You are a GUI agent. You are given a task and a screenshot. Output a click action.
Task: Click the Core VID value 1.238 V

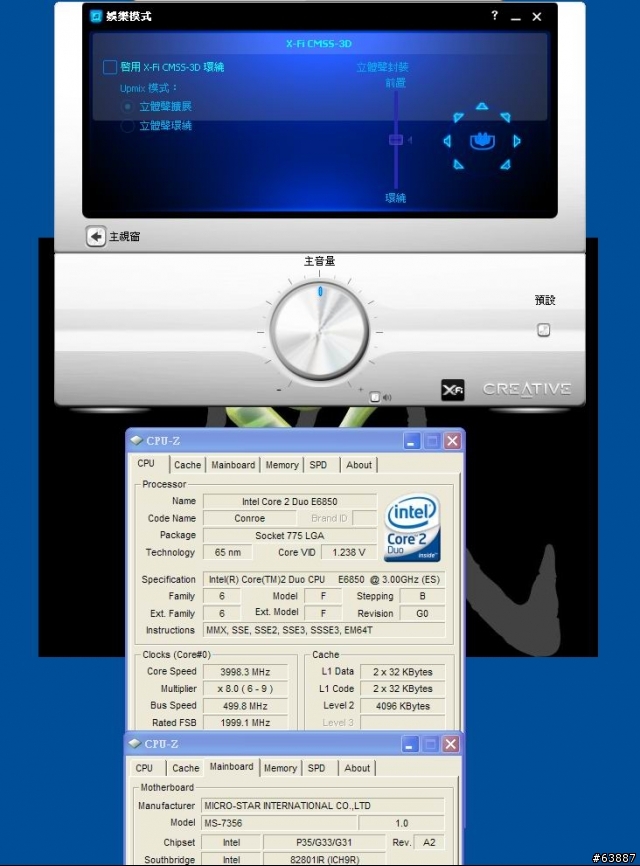click(x=349, y=552)
